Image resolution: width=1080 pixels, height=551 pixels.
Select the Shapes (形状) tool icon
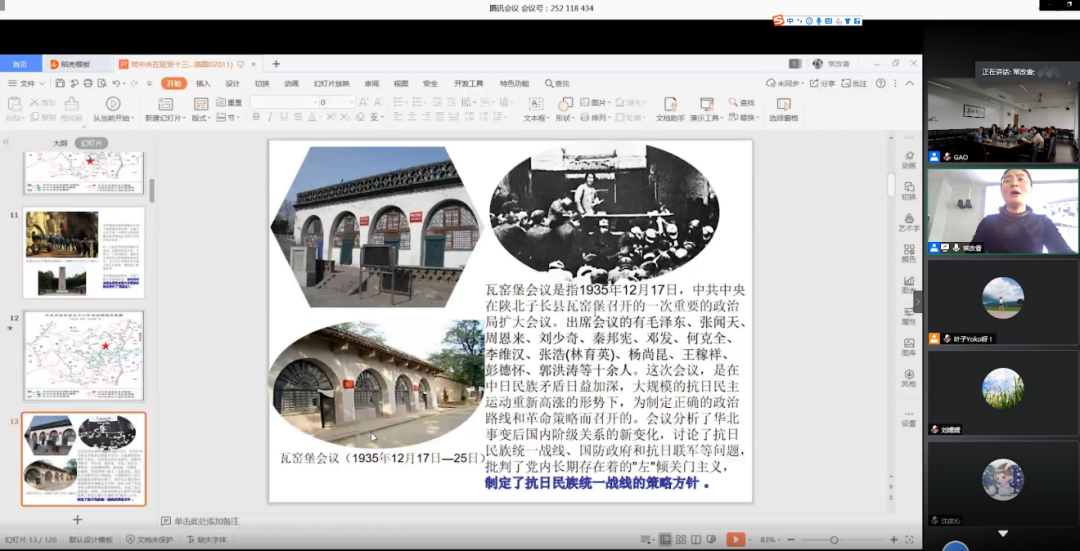[x=565, y=104]
